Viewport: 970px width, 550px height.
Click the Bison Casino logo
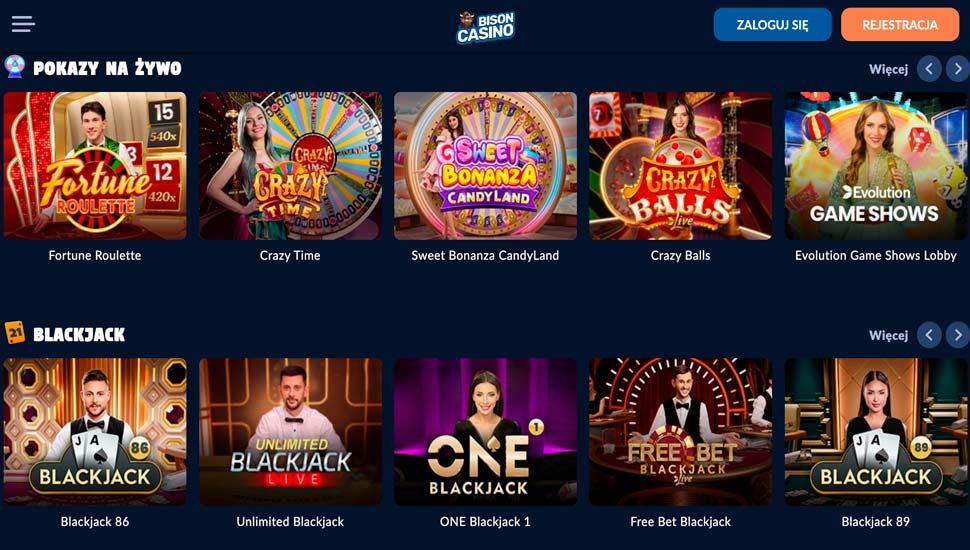[x=486, y=27]
